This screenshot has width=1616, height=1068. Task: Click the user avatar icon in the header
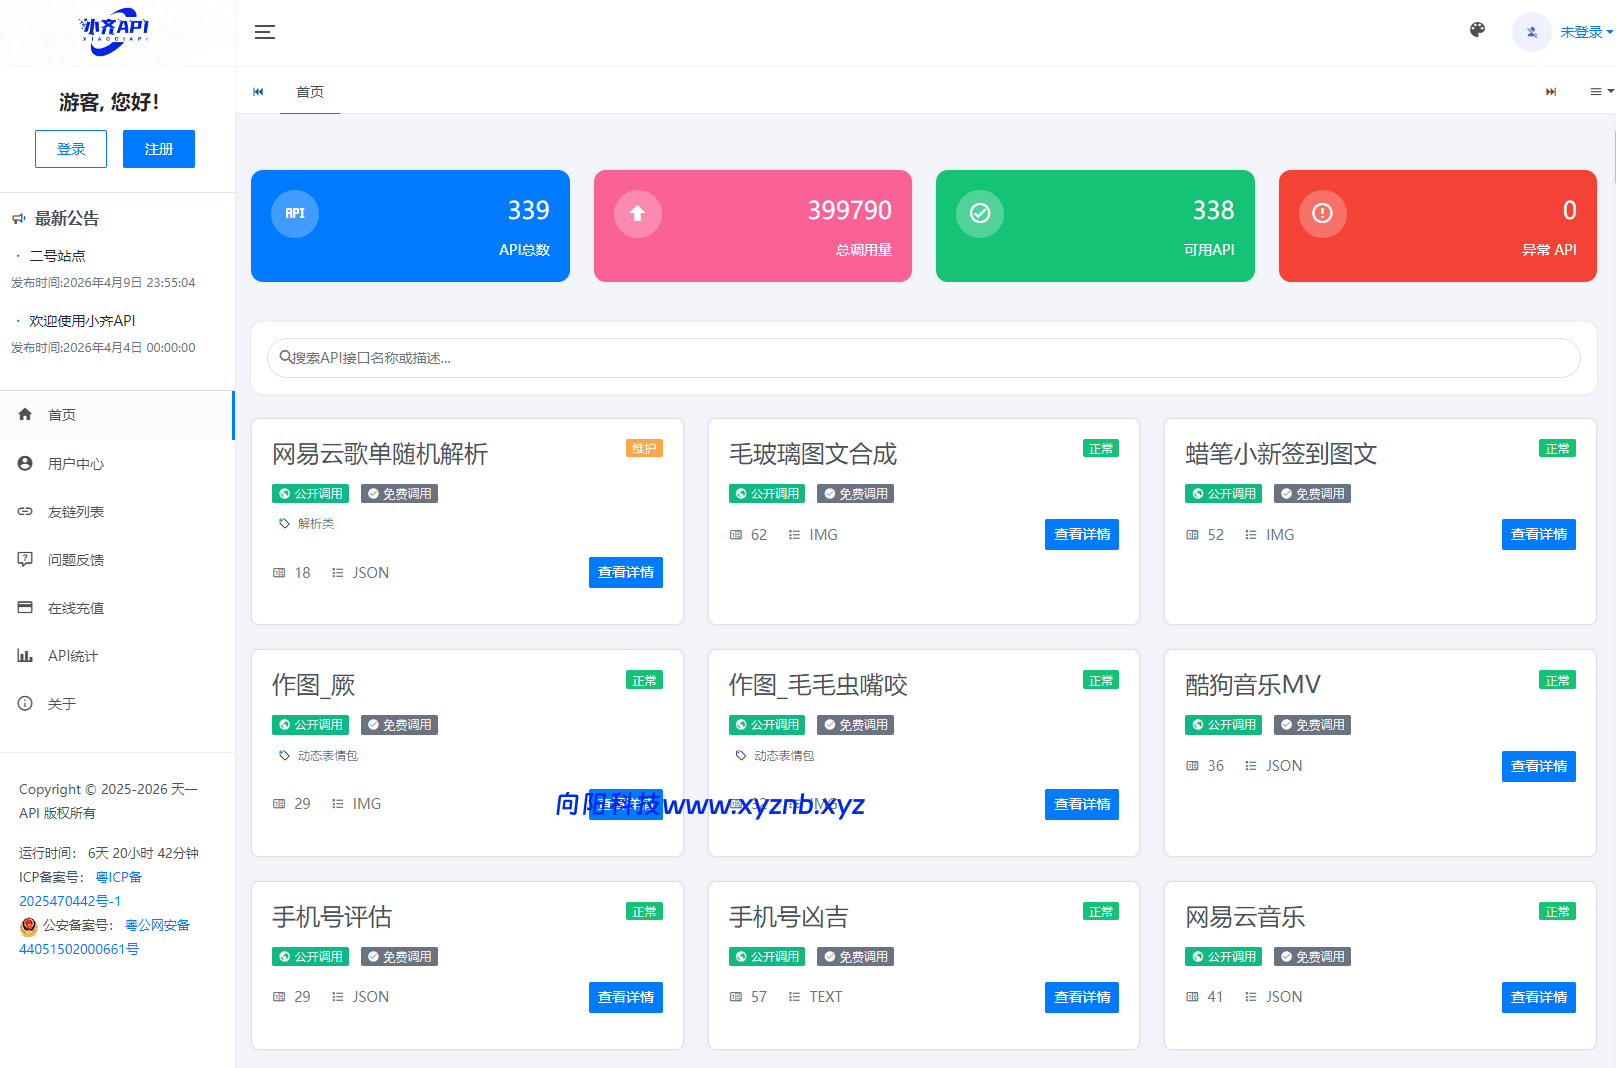pyautogui.click(x=1531, y=32)
